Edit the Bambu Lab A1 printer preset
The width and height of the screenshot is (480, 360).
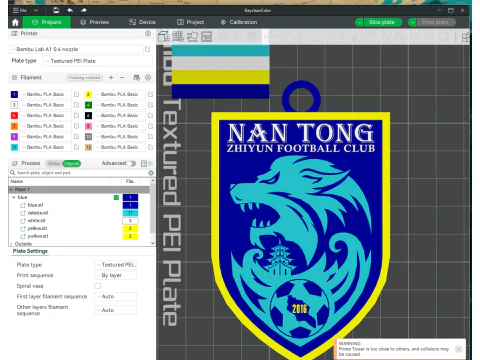coord(148,49)
